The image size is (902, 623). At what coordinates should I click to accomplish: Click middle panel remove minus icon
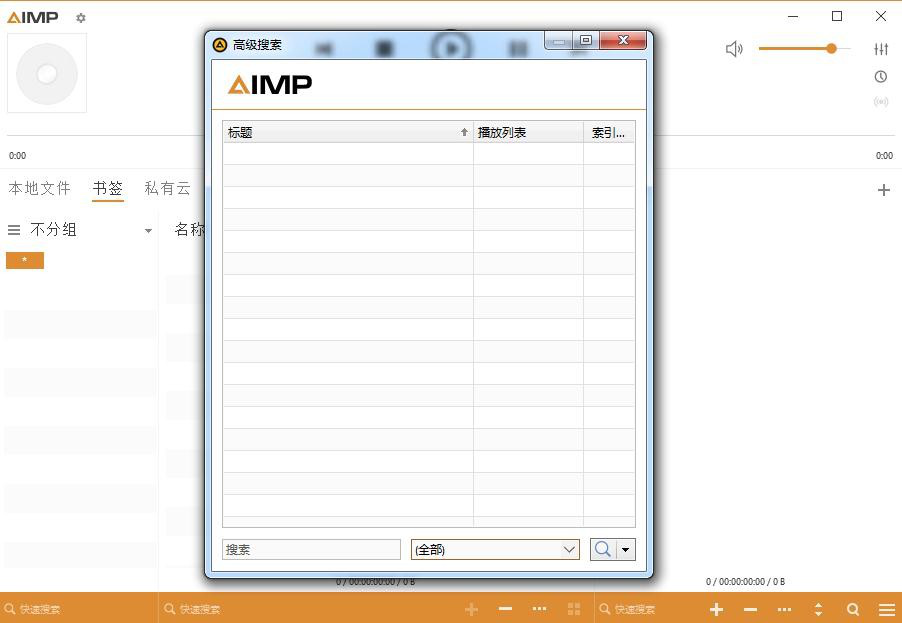[x=505, y=609]
